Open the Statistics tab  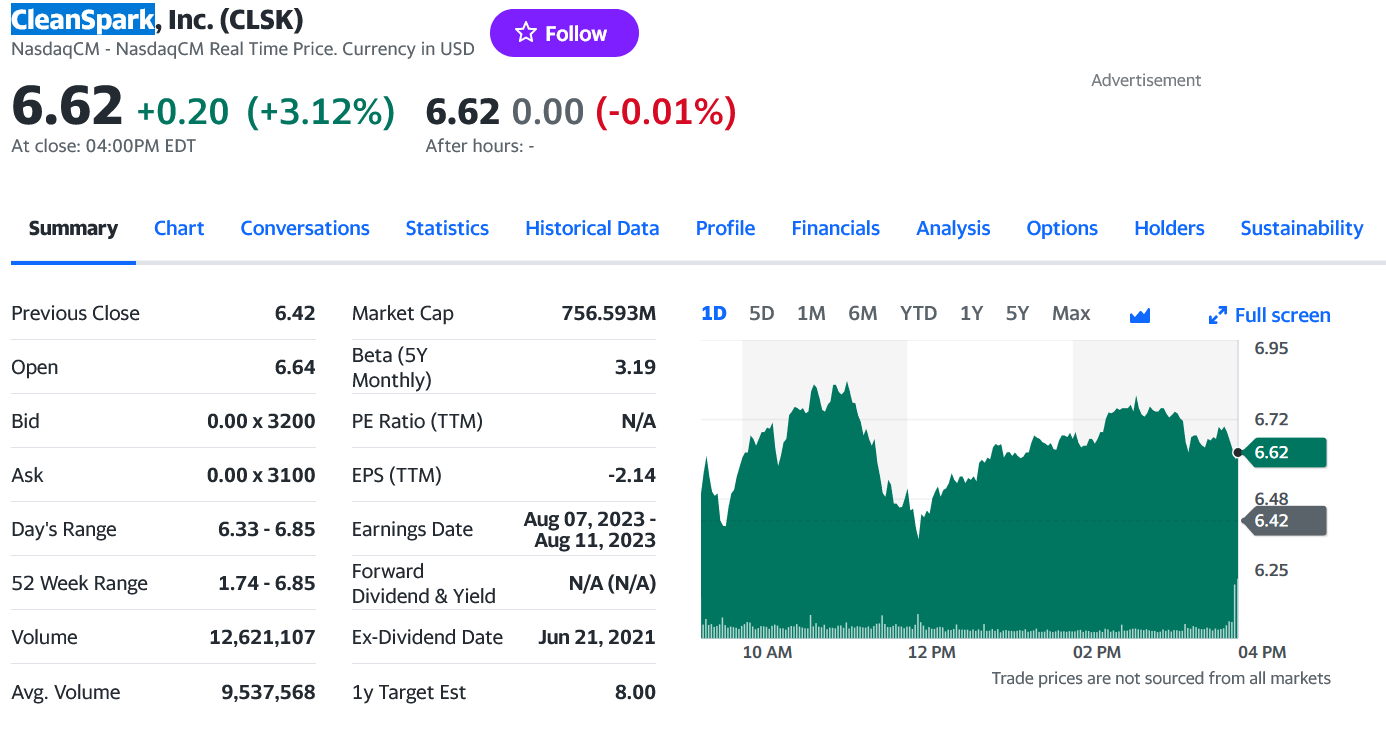447,228
